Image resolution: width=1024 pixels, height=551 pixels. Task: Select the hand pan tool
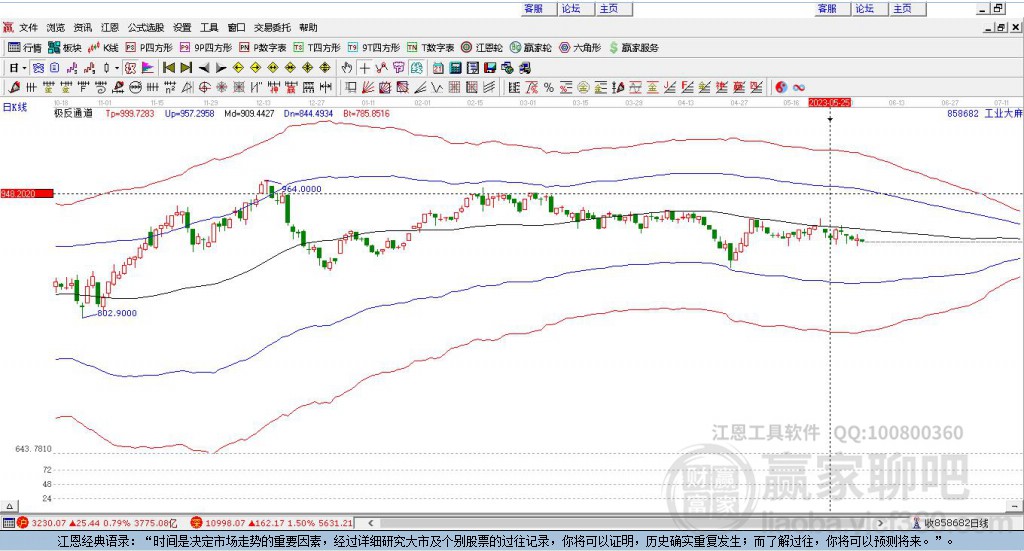click(x=347, y=68)
